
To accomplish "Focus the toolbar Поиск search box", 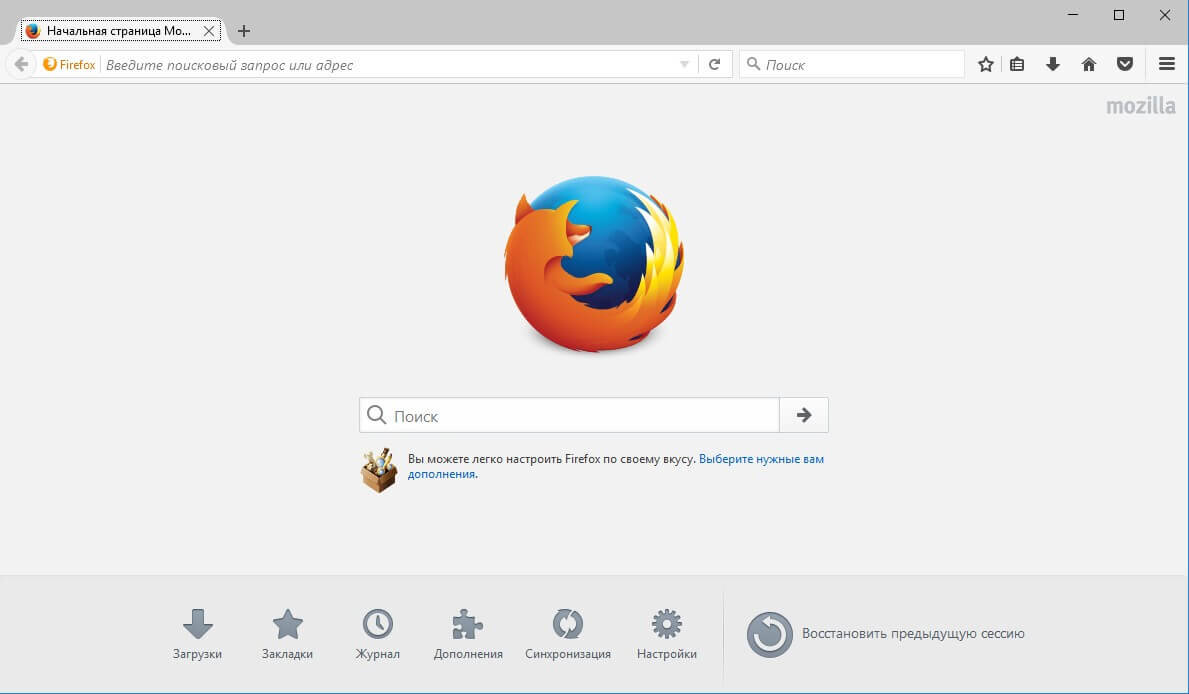I will (x=852, y=64).
